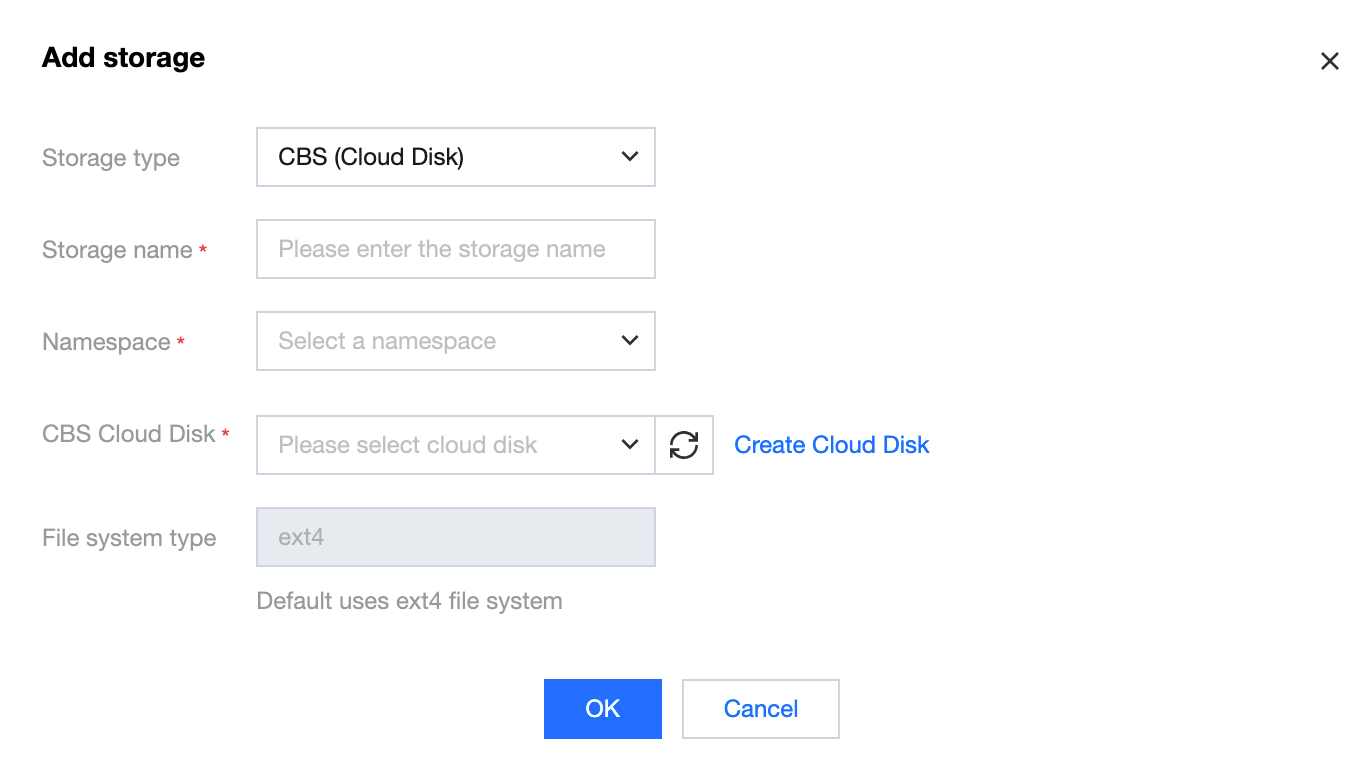Click the Storage type chevron arrow

click(x=630, y=157)
